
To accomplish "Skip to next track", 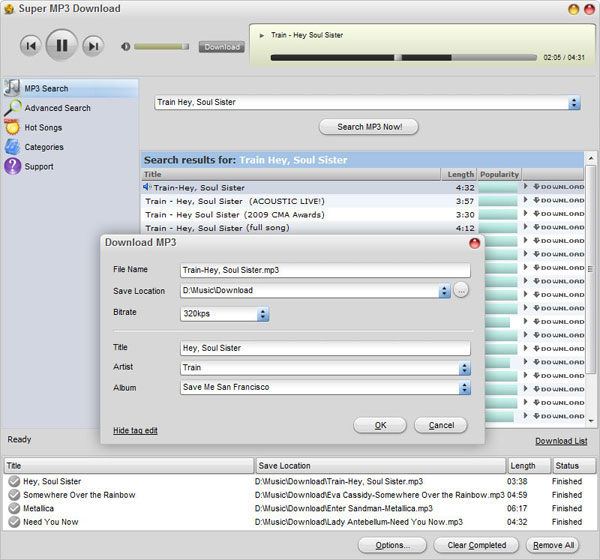I will [x=93, y=46].
